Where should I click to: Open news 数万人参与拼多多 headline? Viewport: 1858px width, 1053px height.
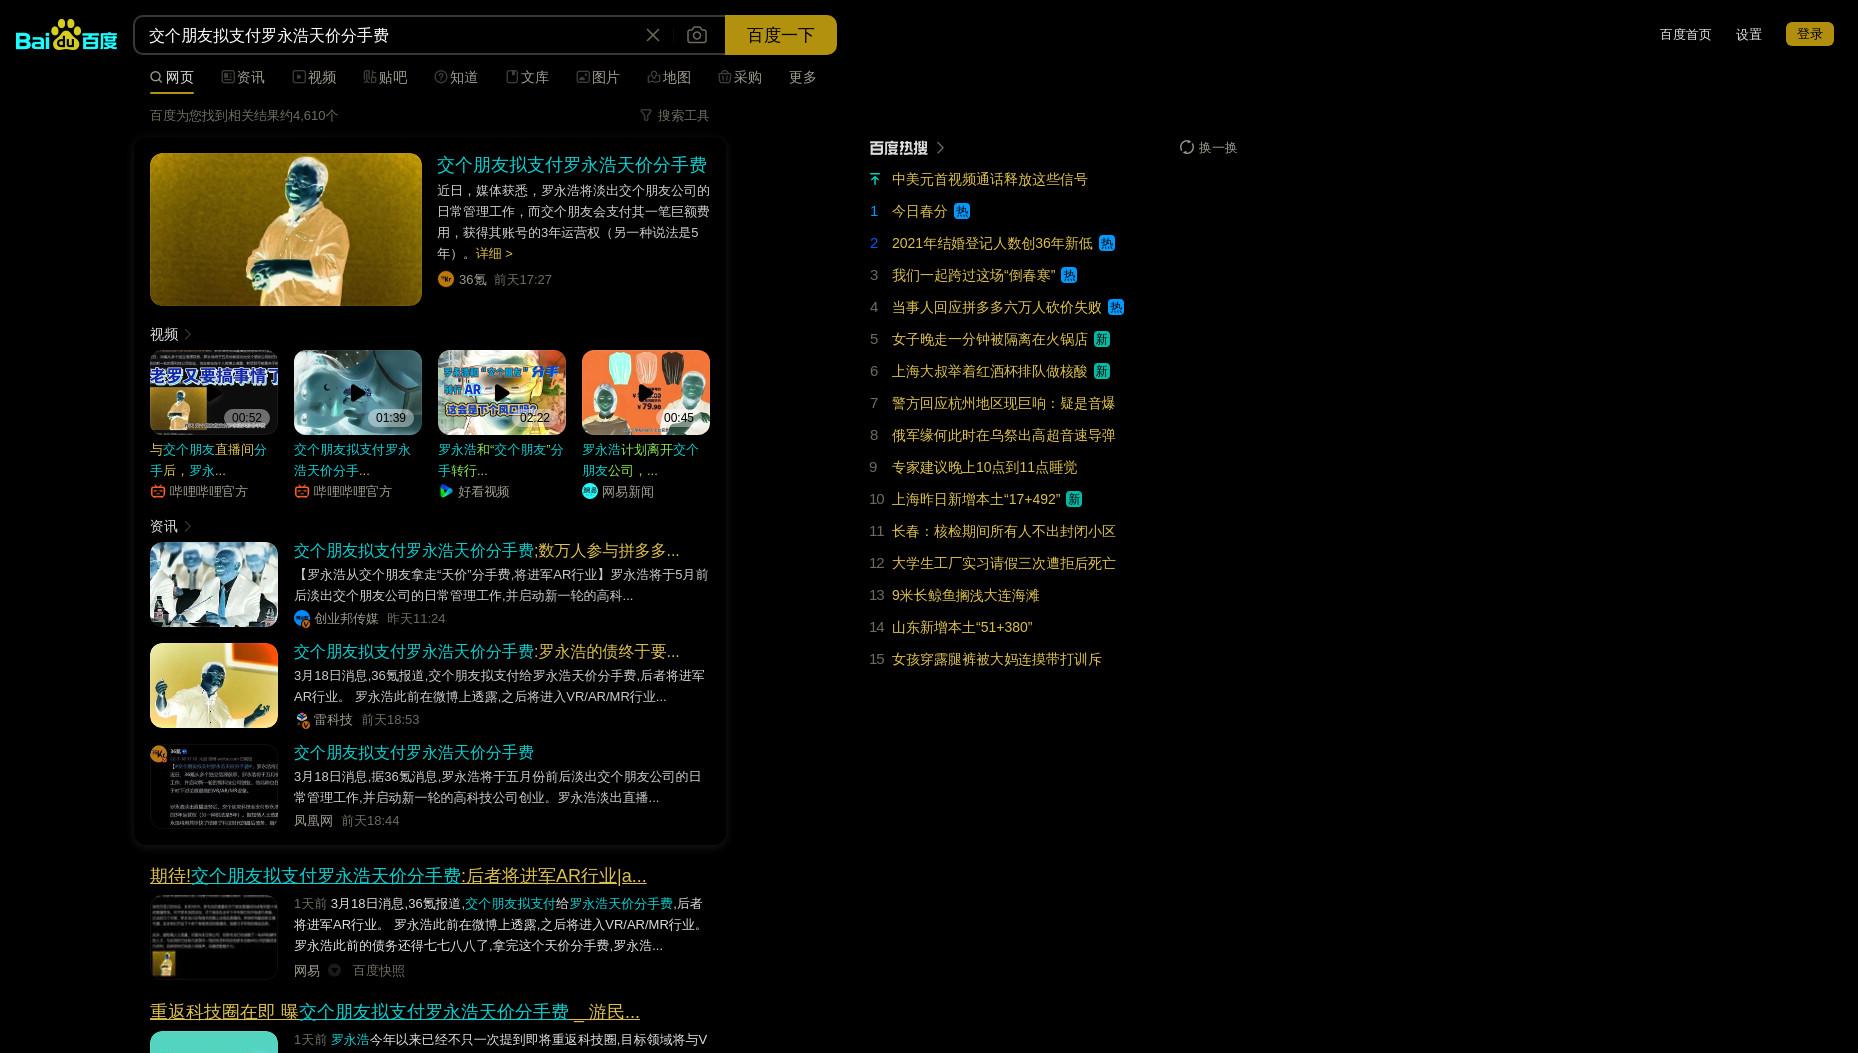click(x=486, y=551)
